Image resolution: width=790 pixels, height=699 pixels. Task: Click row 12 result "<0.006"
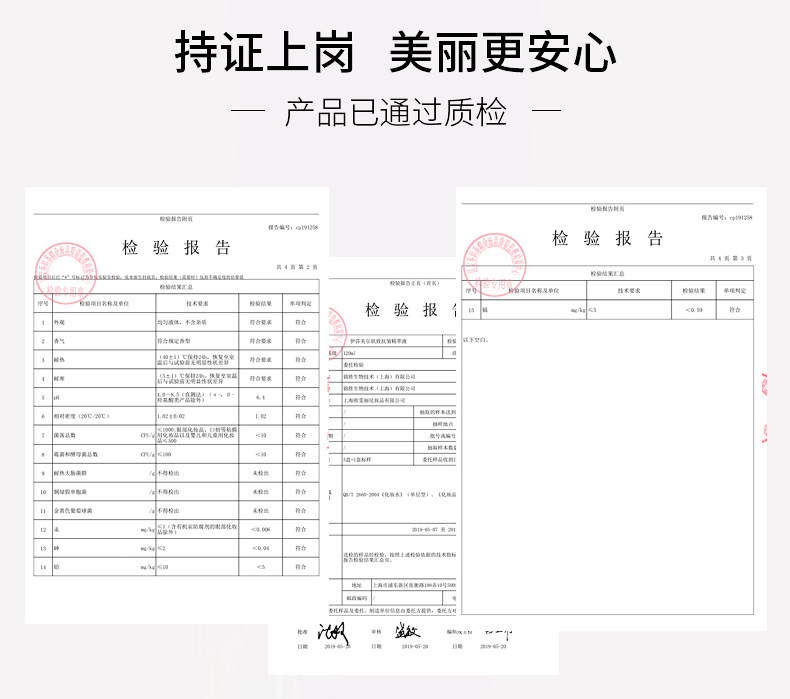click(260, 529)
